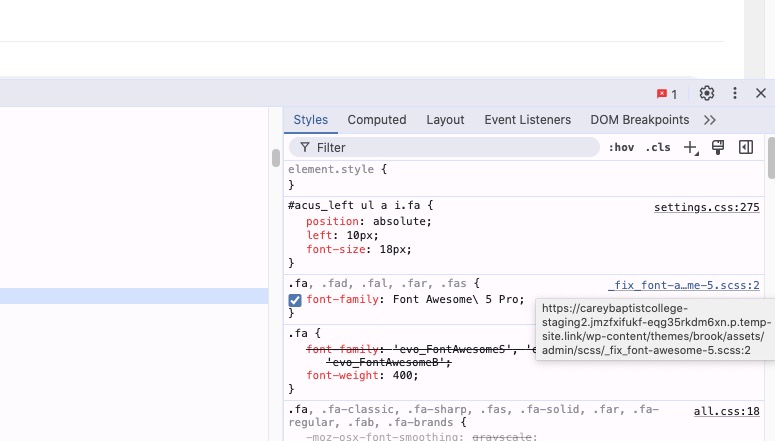Click the struck-through 'evo_FontAwesomeB' value
775x441 pixels.
(386, 362)
